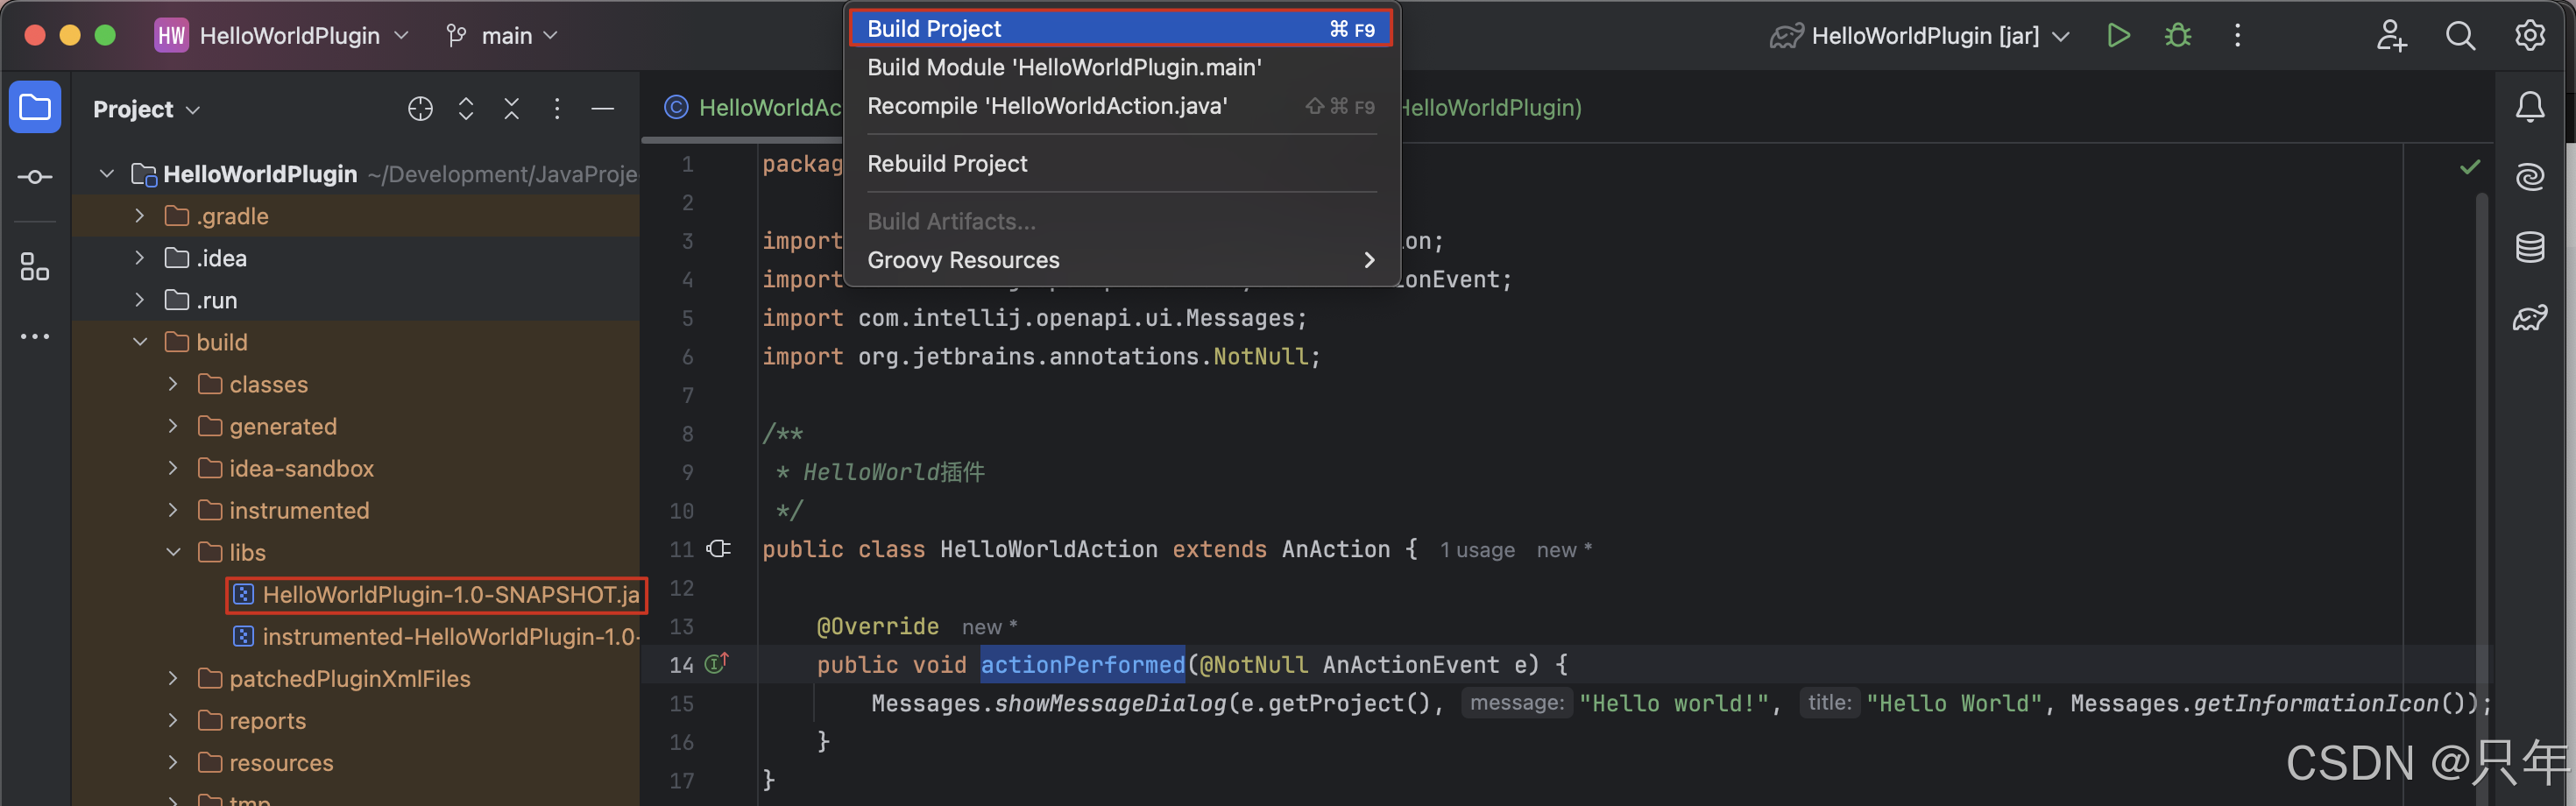Open Project view mode dropdown

147,109
